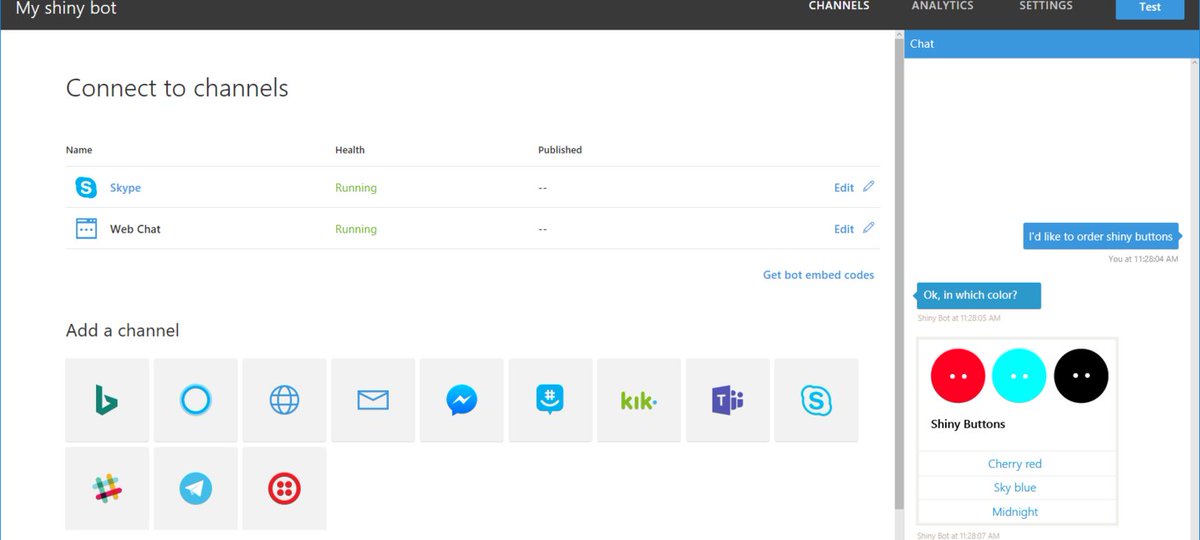The image size is (1200, 540).
Task: Click 'I'd like to order shiny buttons' message
Action: click(1100, 237)
